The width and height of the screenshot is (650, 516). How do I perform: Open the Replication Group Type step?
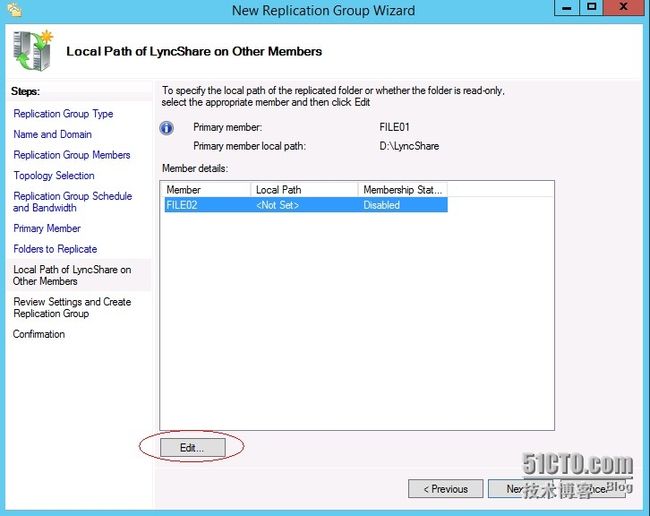[63, 114]
